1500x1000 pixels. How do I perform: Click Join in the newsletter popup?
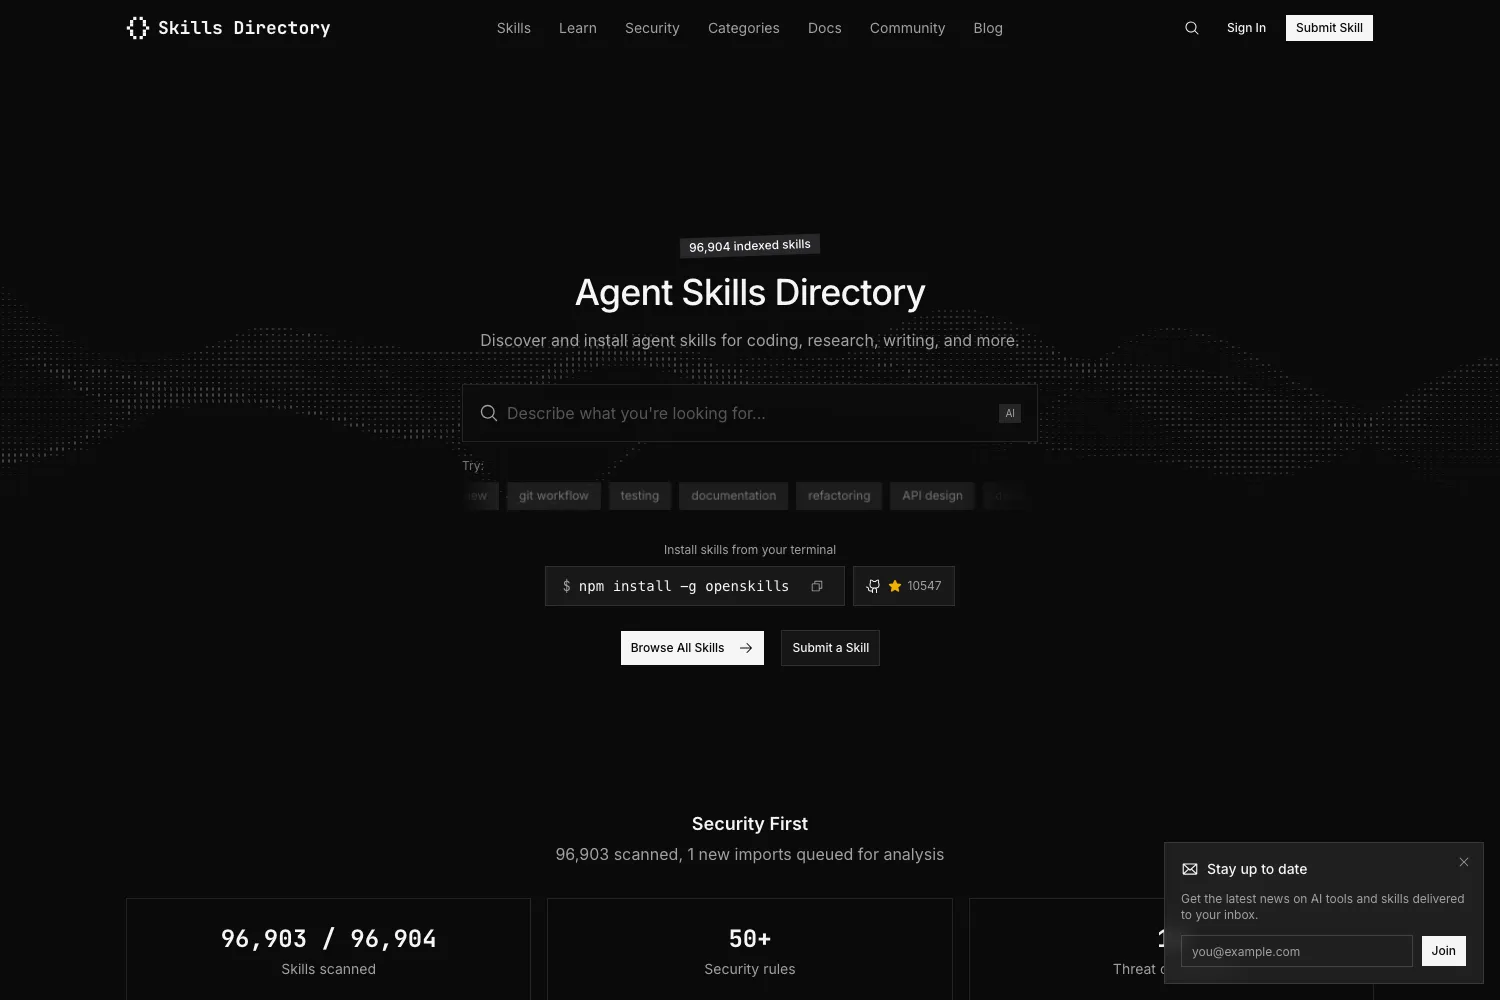coord(1443,951)
